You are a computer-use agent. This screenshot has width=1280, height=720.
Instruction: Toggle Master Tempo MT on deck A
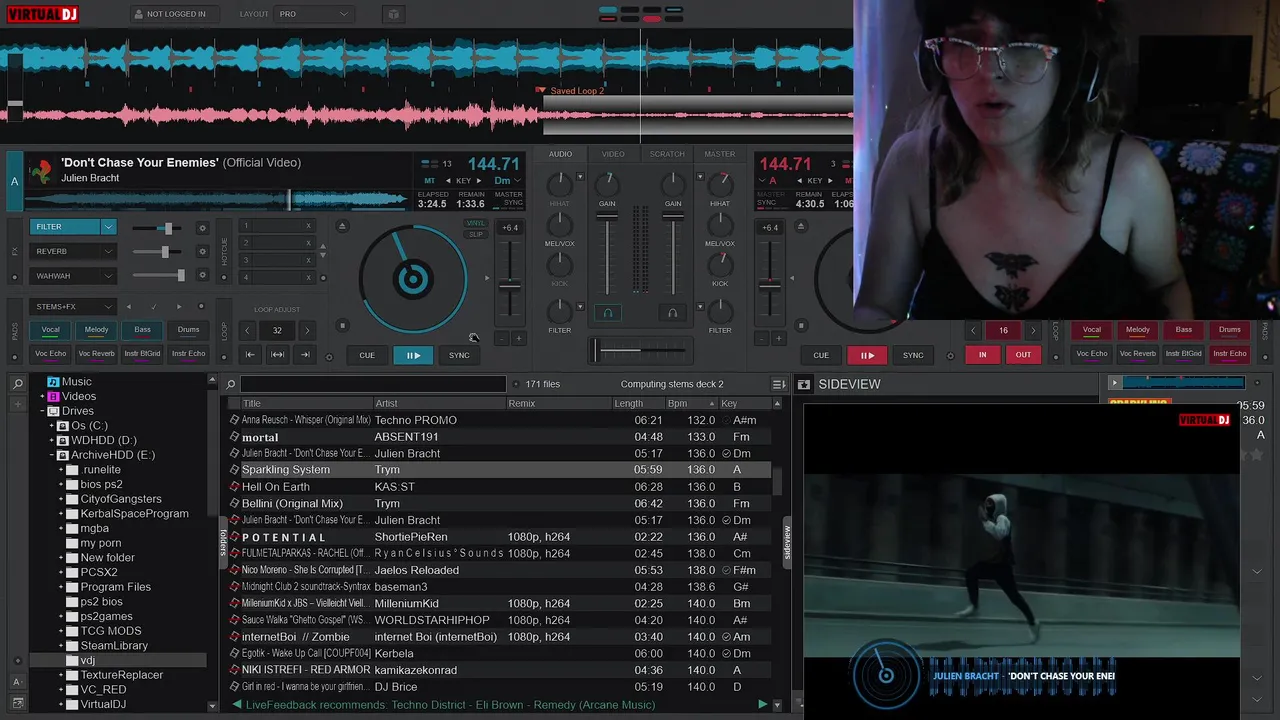(430, 181)
